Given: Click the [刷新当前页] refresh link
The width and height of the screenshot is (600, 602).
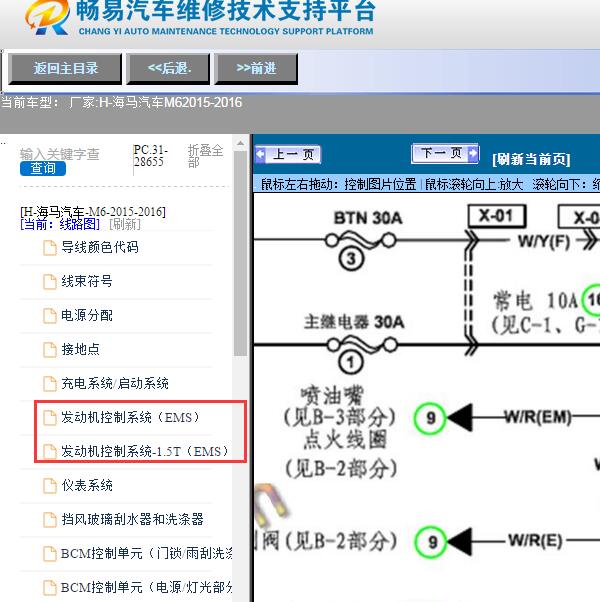Looking at the screenshot, I should (531, 159).
